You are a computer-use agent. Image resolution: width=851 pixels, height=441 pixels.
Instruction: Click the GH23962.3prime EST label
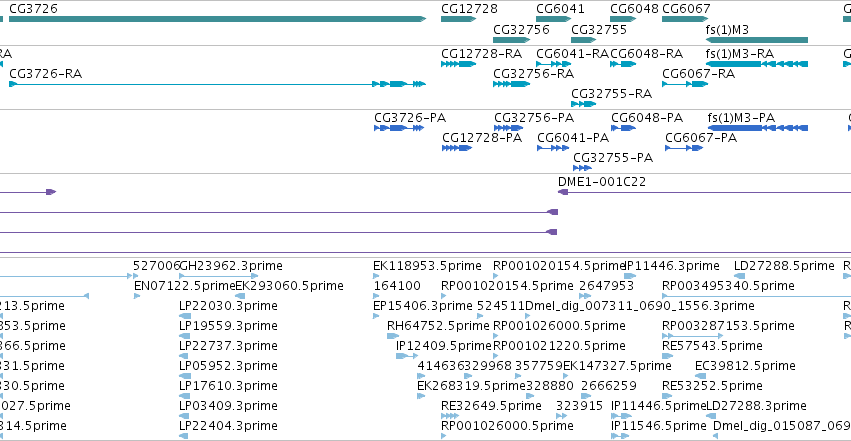[x=231, y=266]
